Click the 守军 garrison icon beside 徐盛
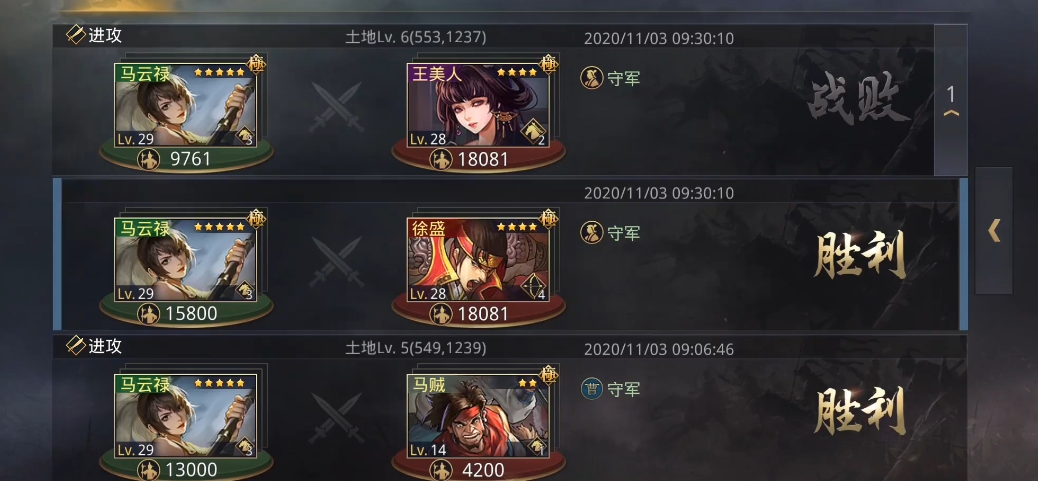This screenshot has width=1038, height=481. pos(591,232)
